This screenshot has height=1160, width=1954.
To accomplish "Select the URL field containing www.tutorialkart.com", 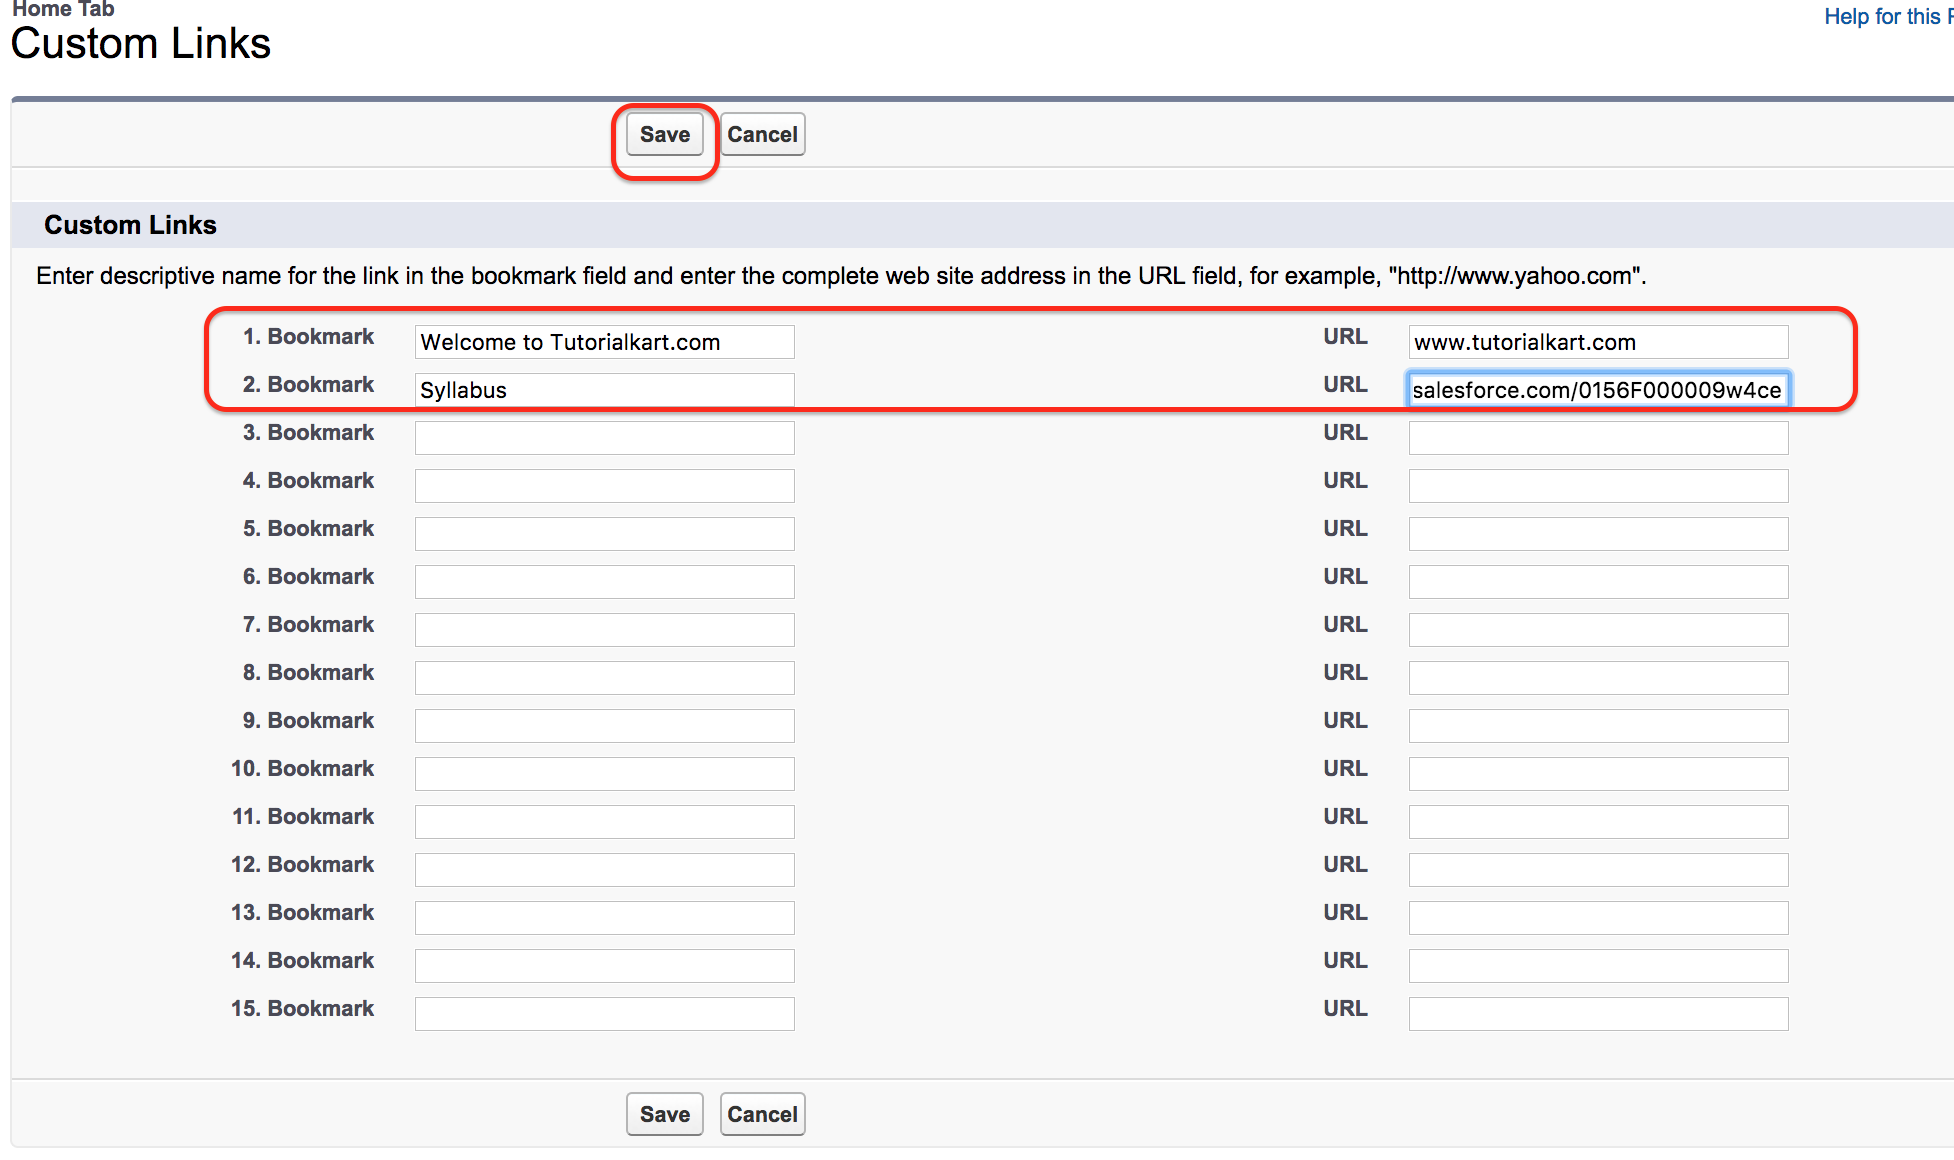I will 1597,341.
